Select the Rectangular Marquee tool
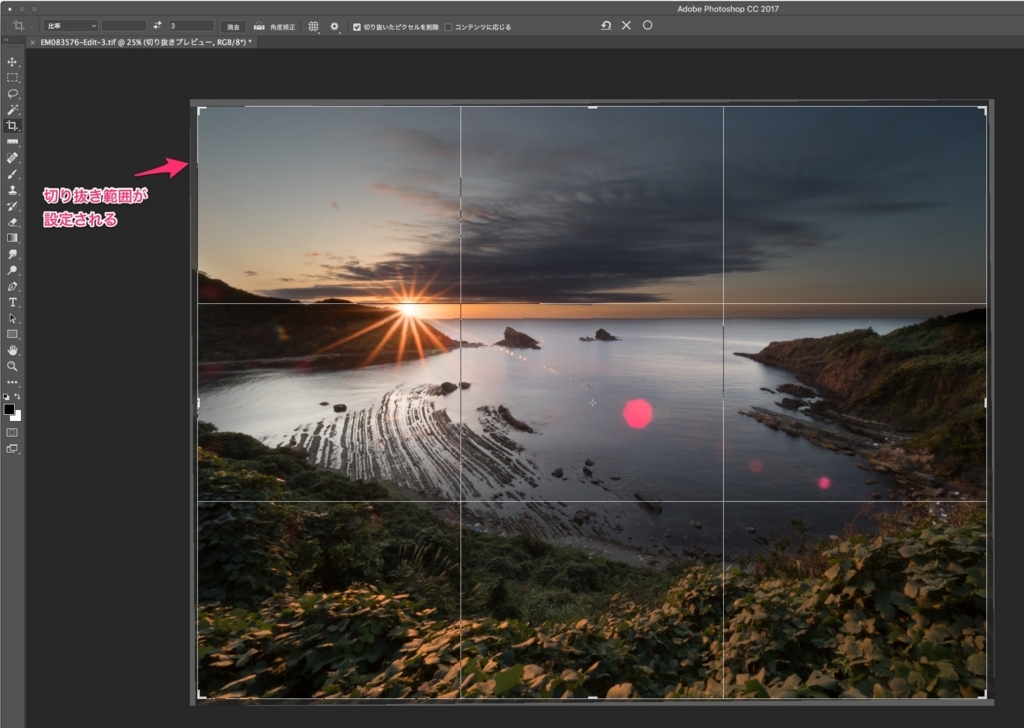Viewport: 1024px width, 728px height. click(x=12, y=78)
